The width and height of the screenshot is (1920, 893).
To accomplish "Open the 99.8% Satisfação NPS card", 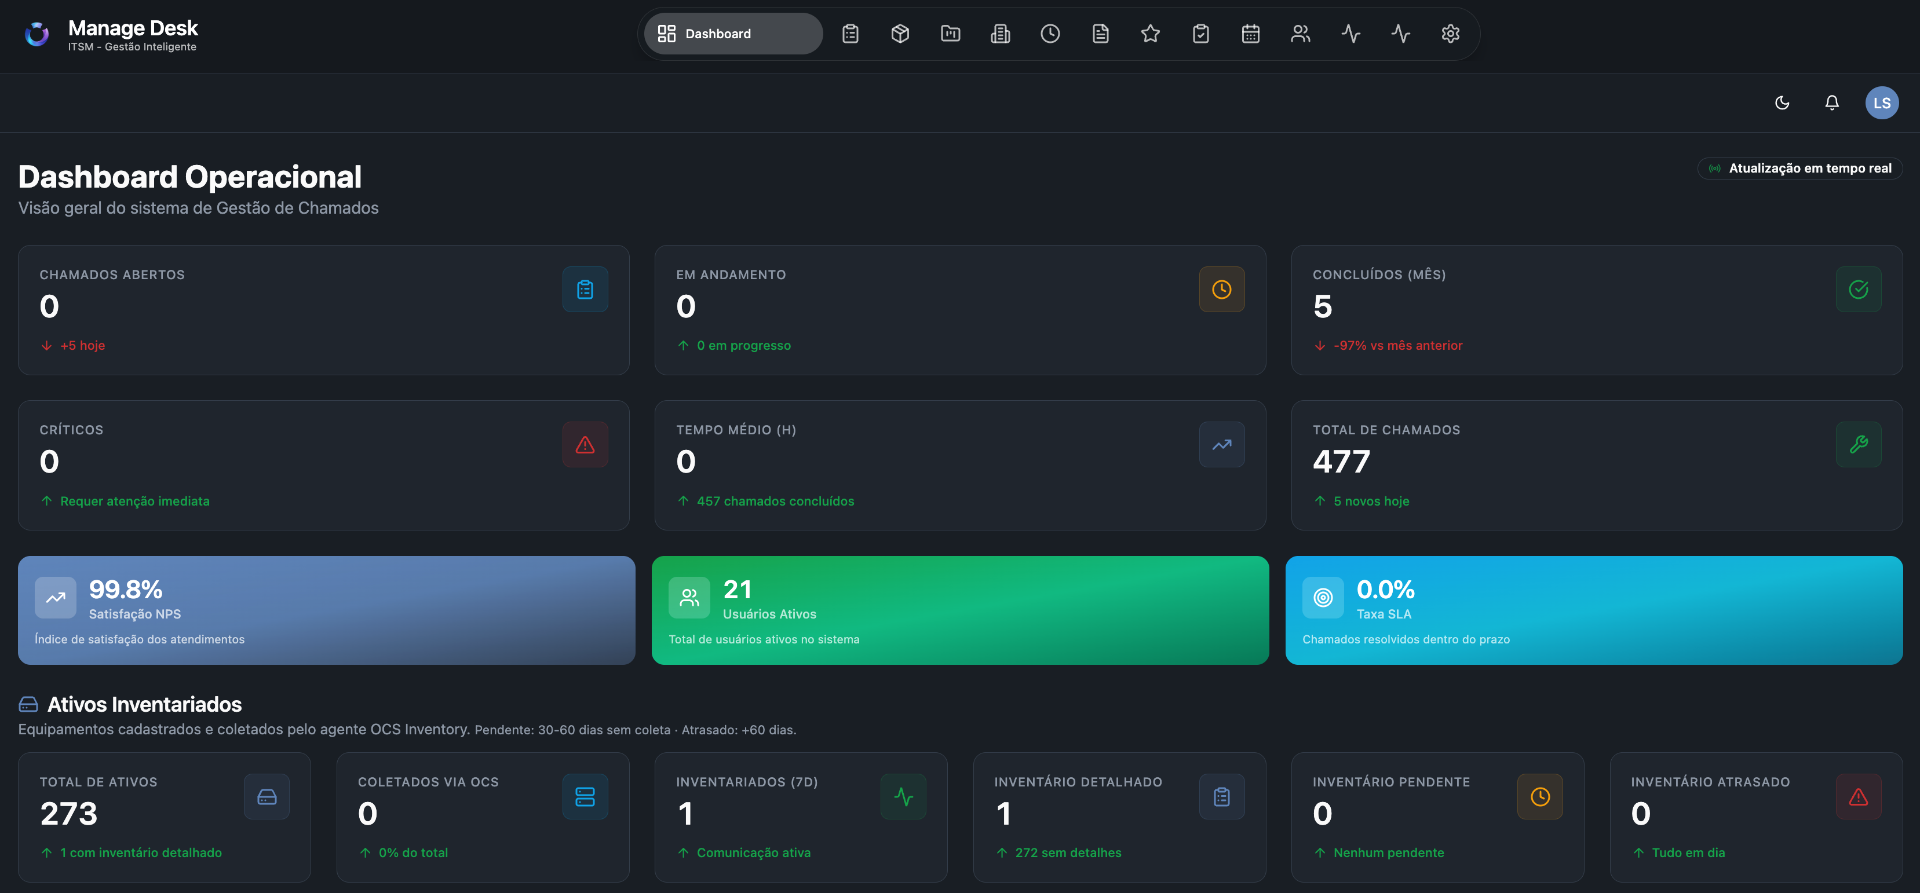I will [327, 611].
